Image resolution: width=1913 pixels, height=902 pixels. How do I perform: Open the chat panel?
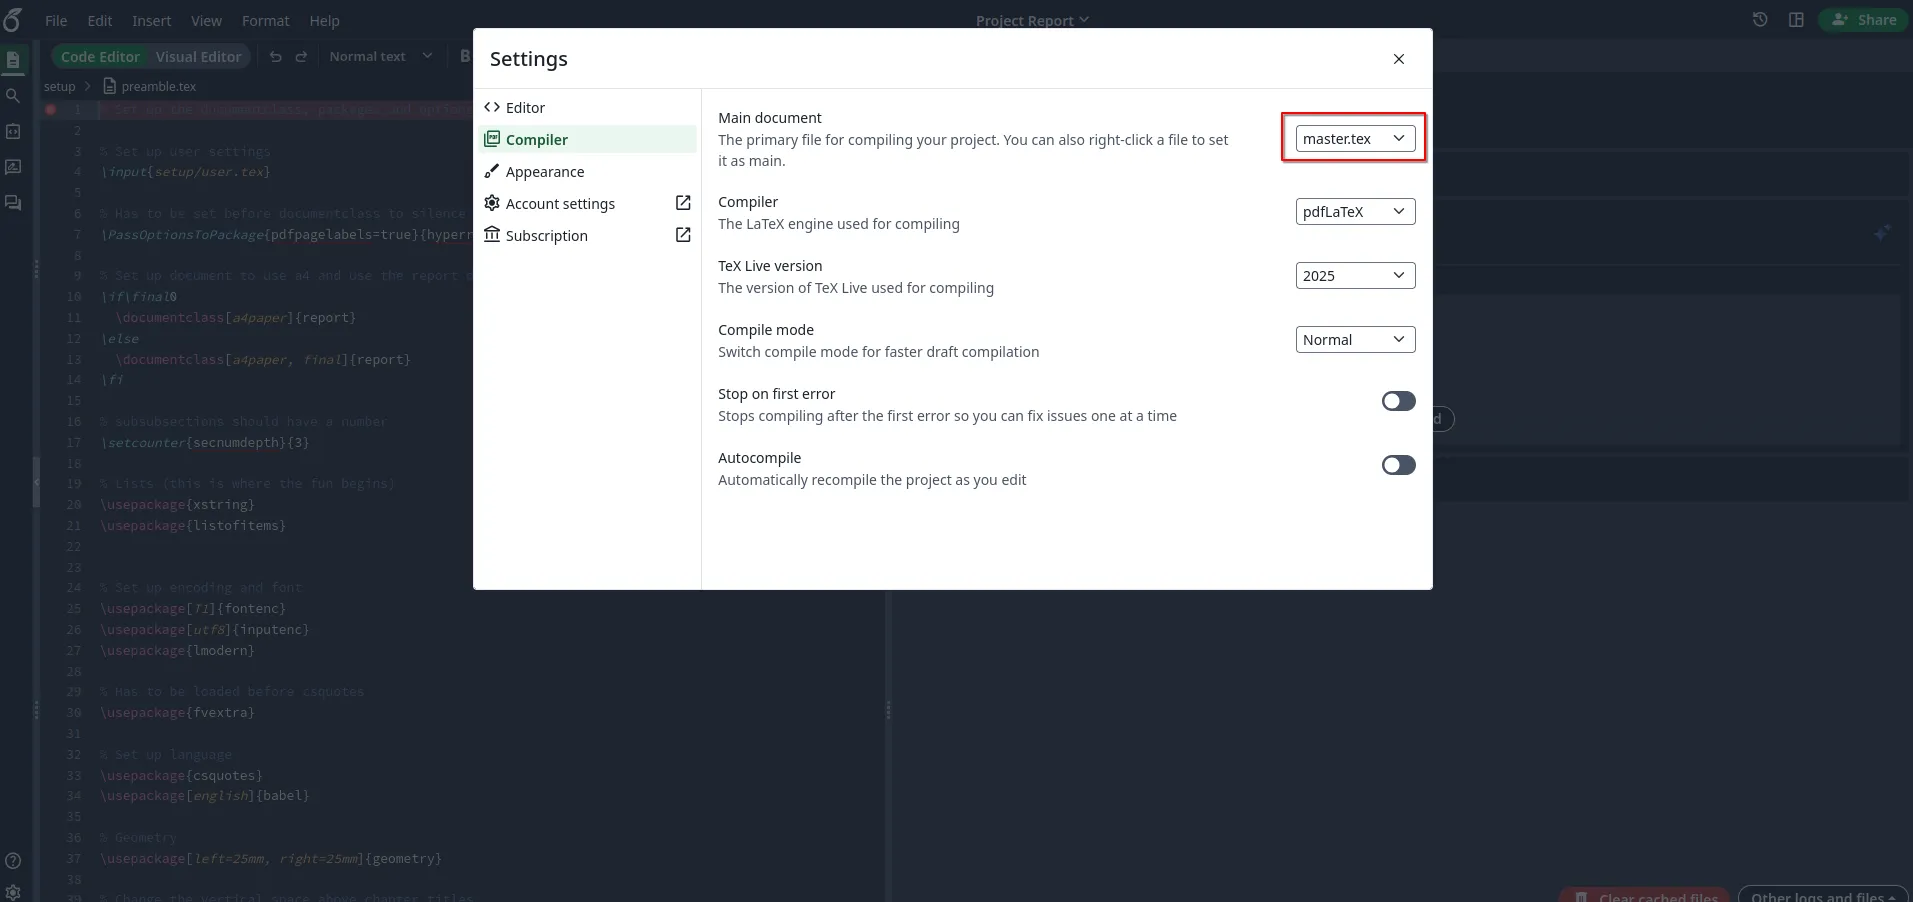(x=12, y=202)
